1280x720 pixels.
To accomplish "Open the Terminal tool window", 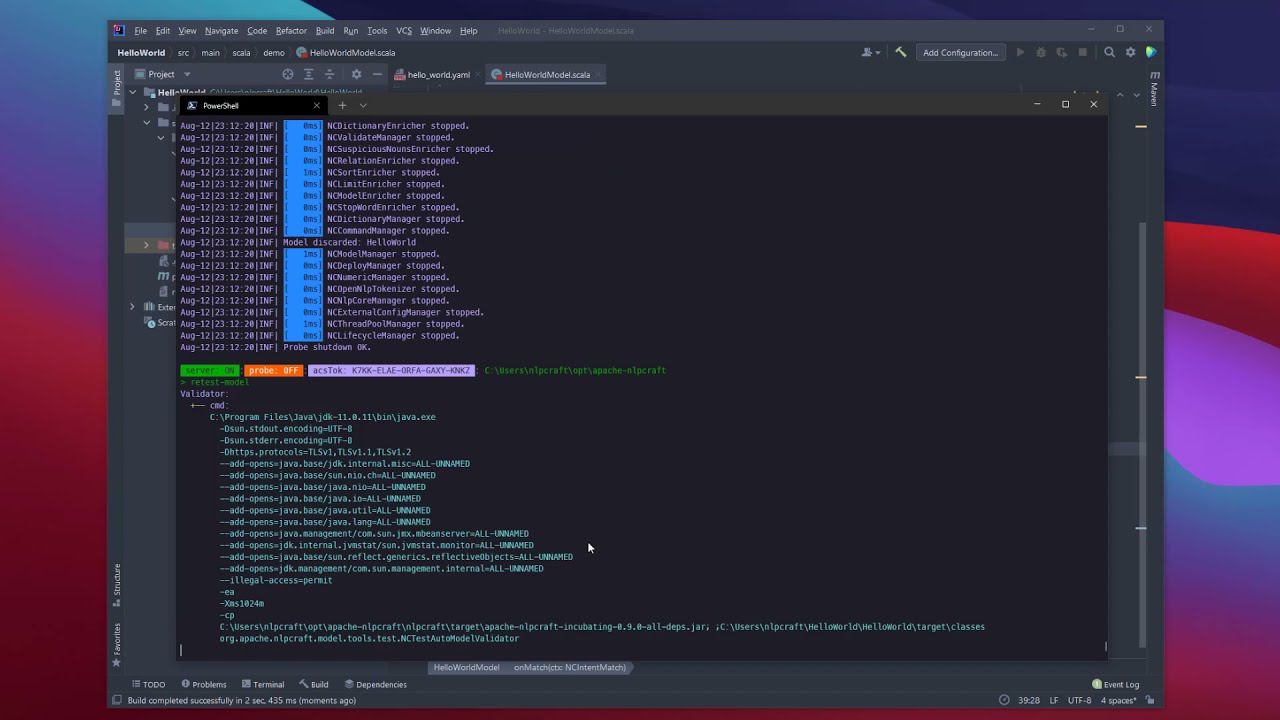I will pyautogui.click(x=263, y=684).
